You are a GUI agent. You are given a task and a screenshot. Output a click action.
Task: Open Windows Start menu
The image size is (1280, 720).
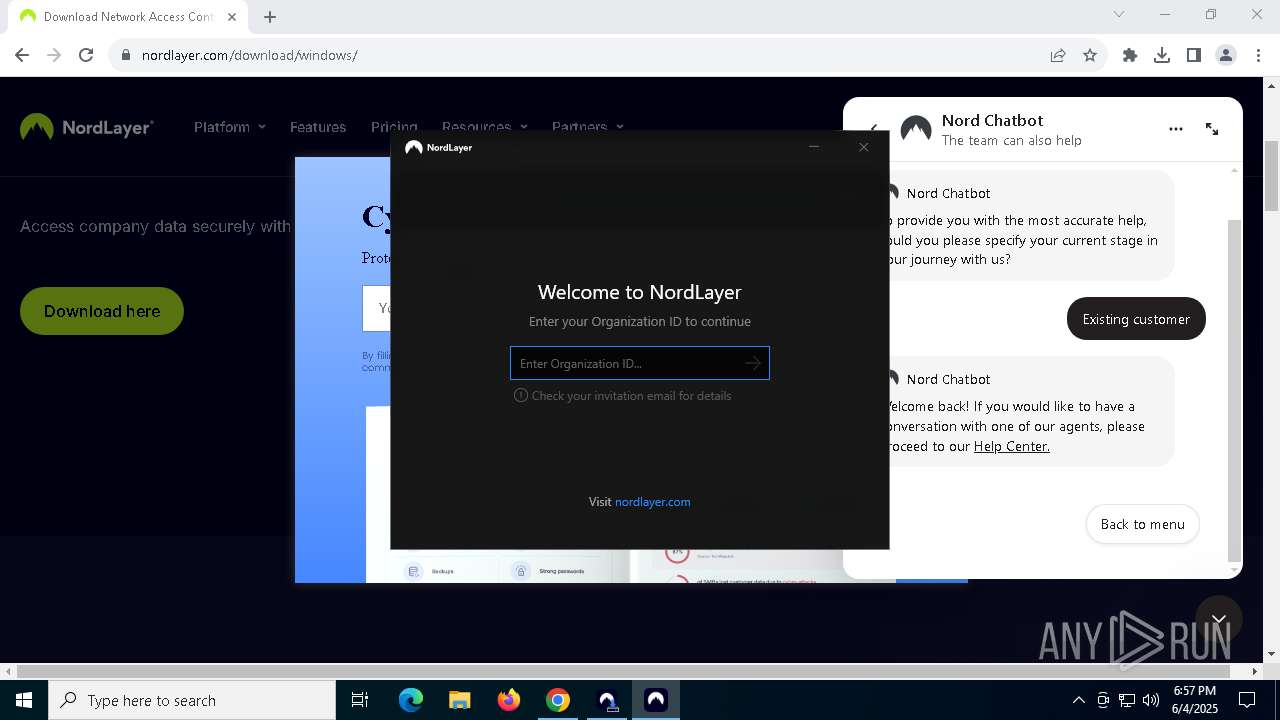(x=24, y=700)
